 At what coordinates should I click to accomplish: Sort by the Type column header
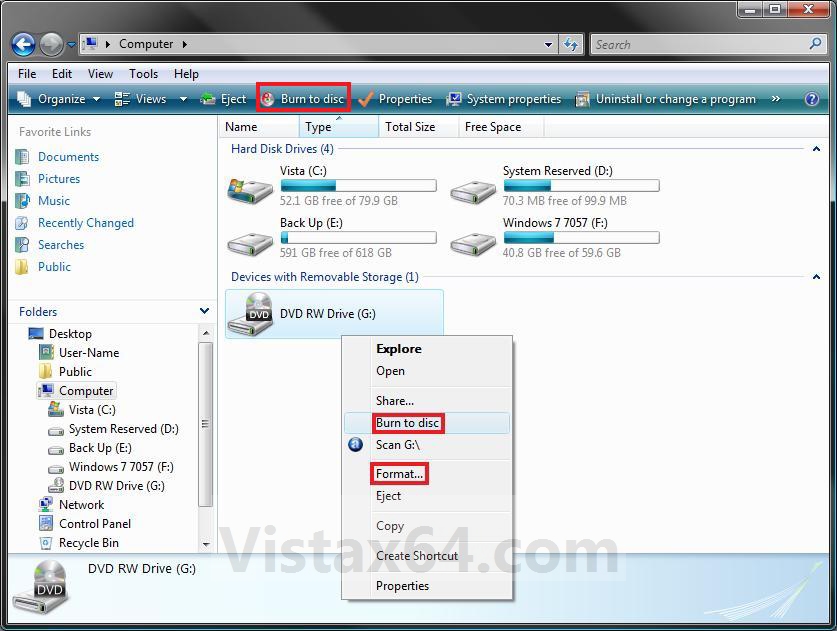point(339,127)
